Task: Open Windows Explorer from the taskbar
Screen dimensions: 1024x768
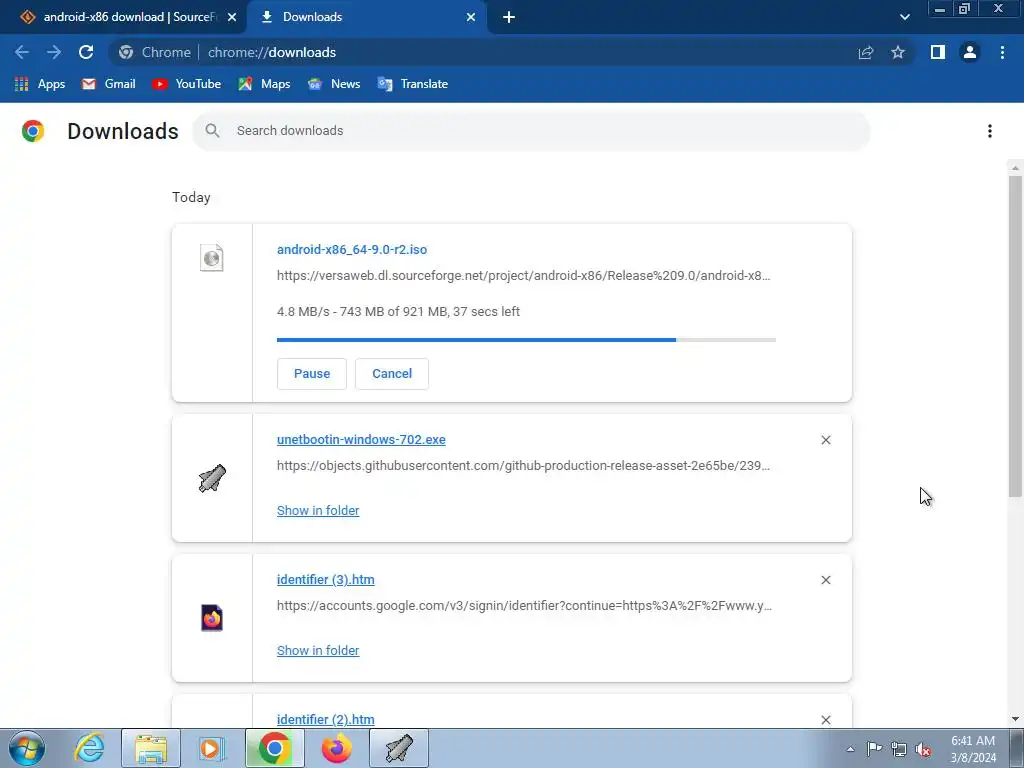Action: point(151,748)
